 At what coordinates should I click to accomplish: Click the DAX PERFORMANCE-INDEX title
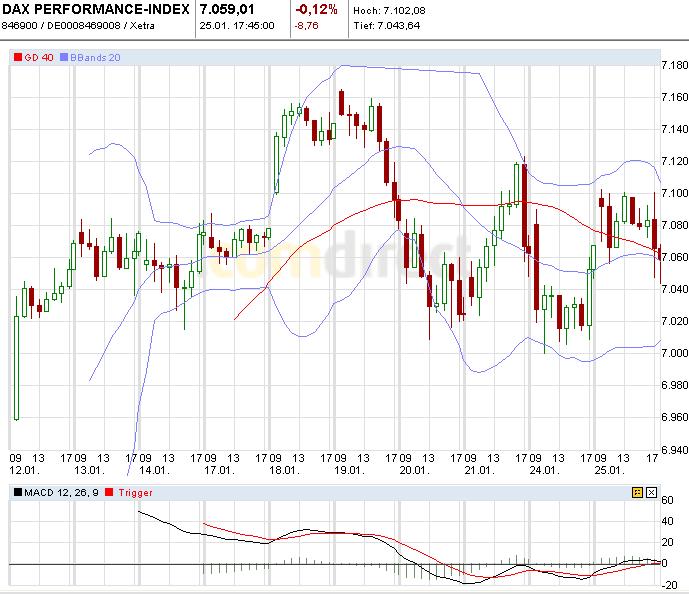click(96, 9)
